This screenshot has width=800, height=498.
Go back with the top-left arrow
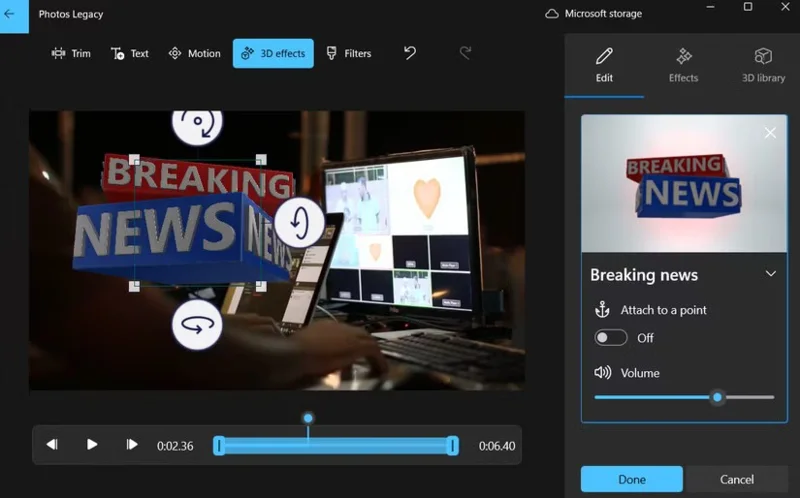pos(14,16)
